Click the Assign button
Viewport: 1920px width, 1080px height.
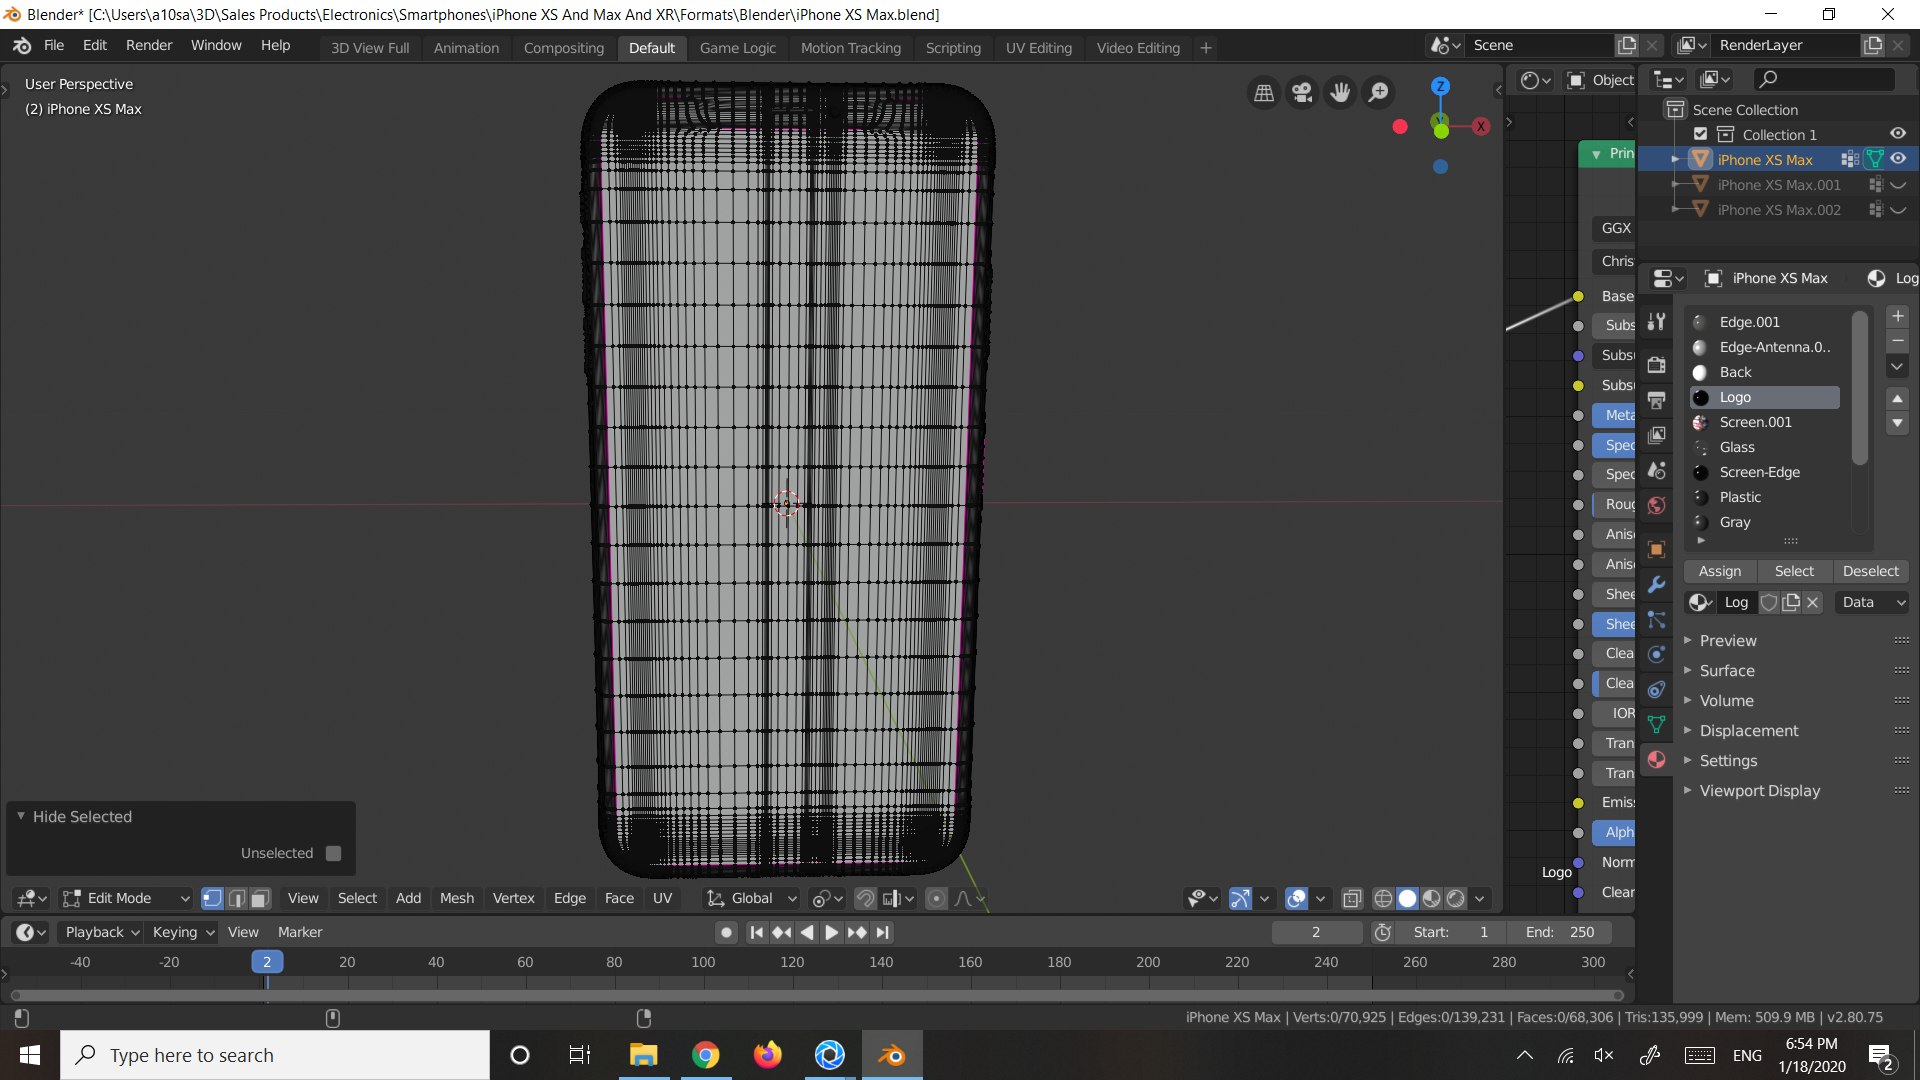click(1720, 571)
